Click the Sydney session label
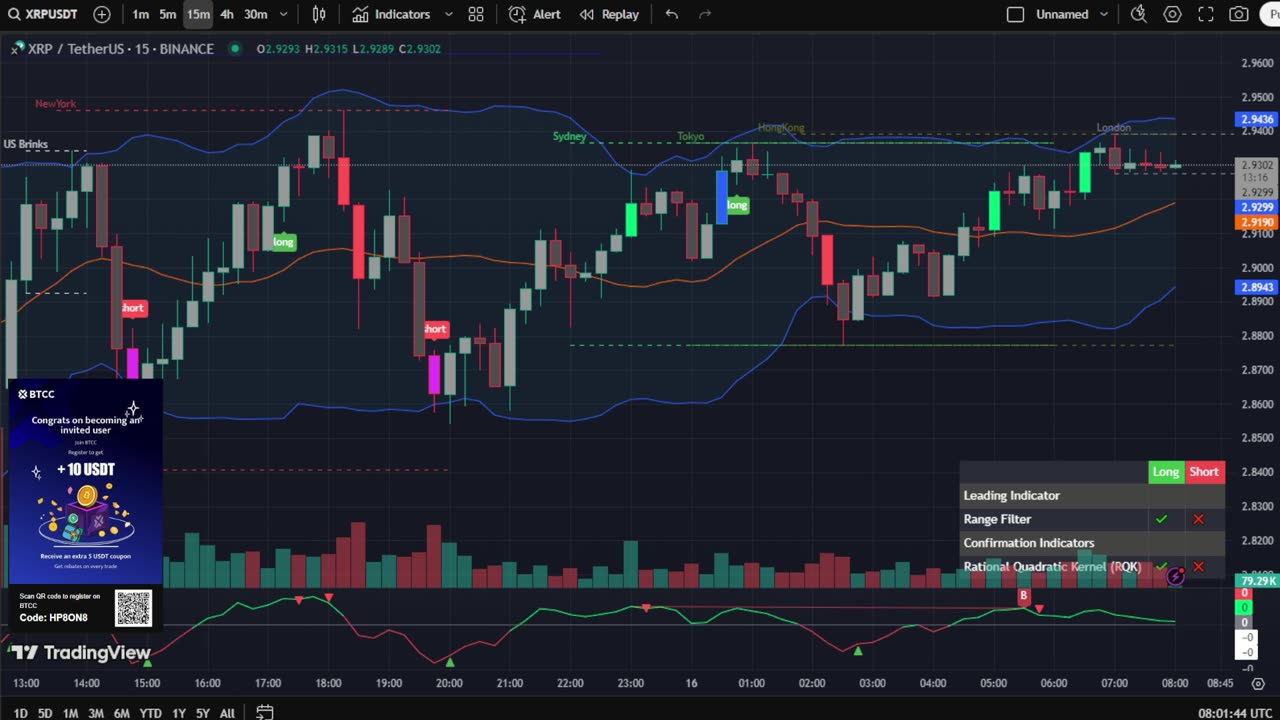Screen dimensions: 1280x720 coord(569,136)
